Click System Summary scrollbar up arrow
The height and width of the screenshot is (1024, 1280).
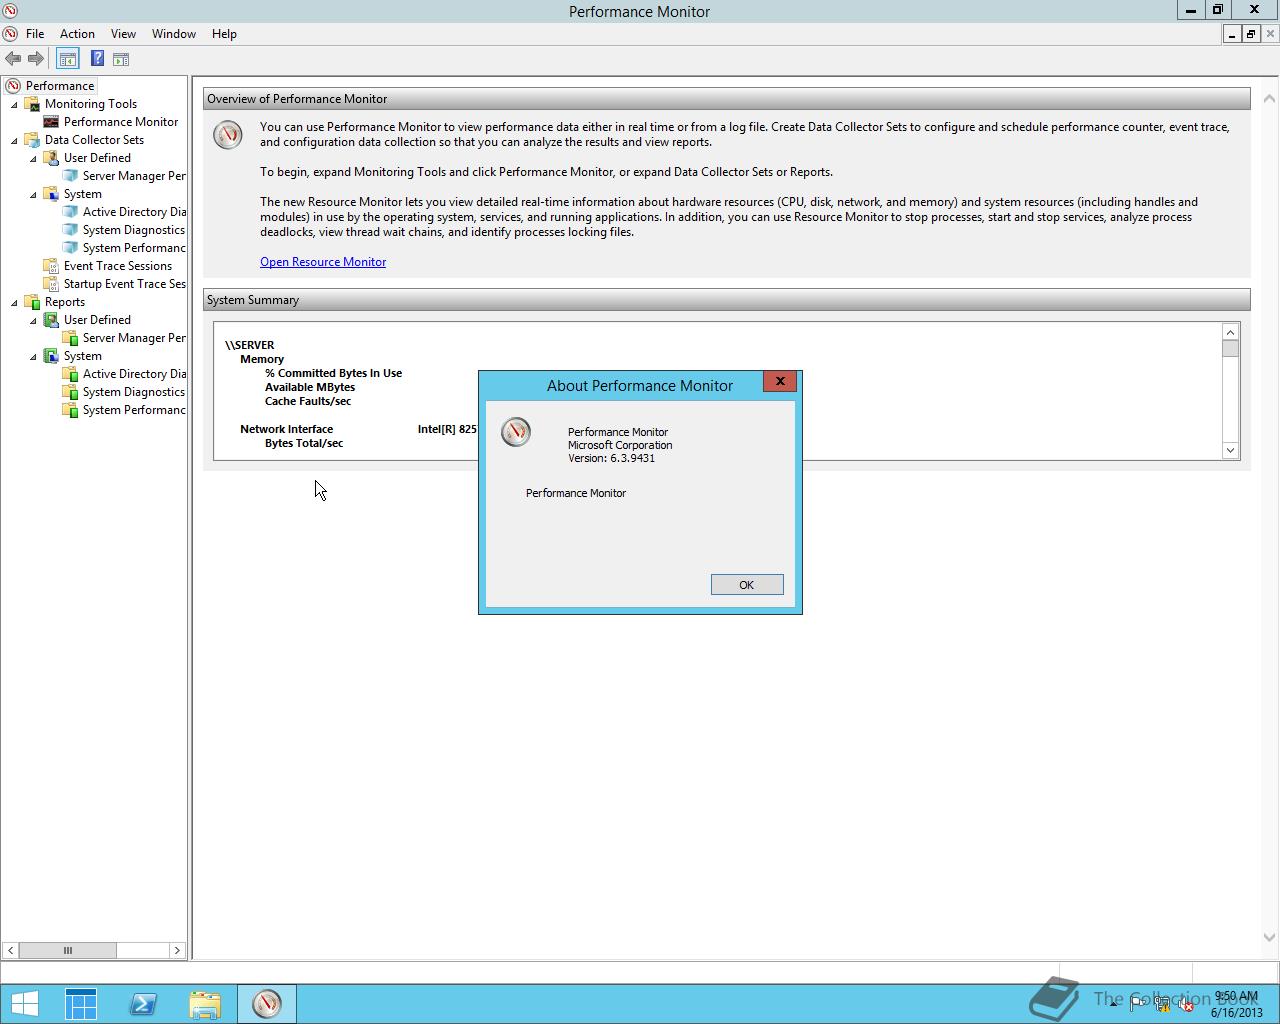1230,331
